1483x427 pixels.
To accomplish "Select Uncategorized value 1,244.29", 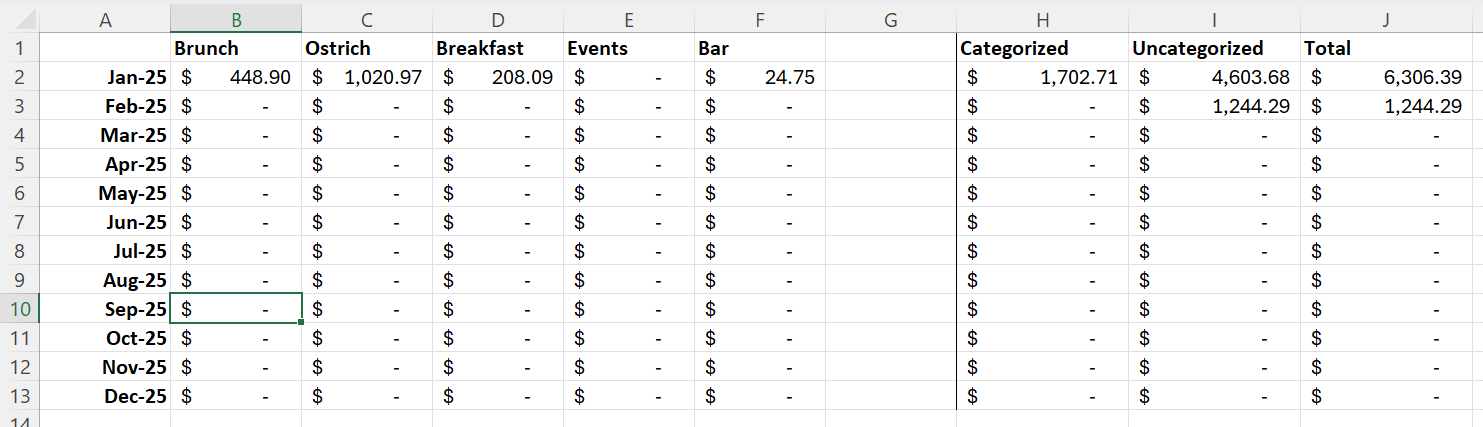I will point(1214,106).
